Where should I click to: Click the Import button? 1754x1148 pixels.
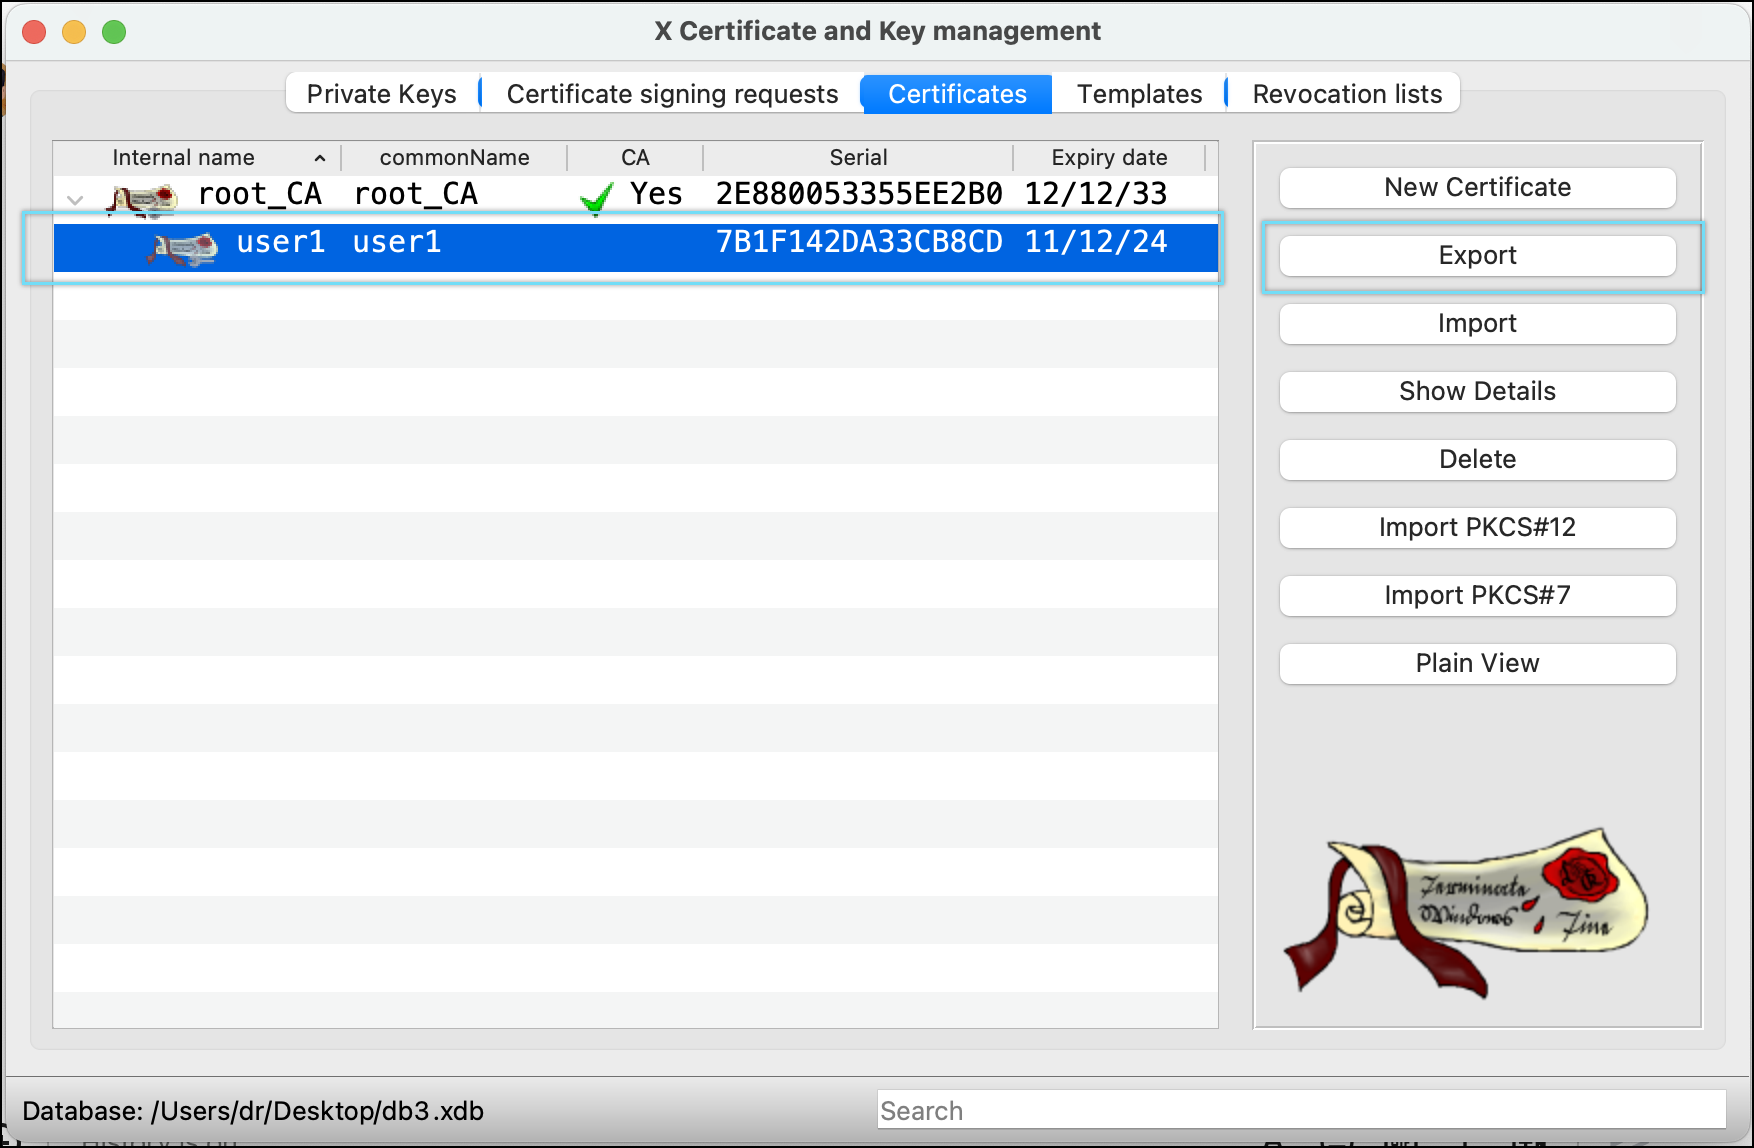click(1477, 324)
